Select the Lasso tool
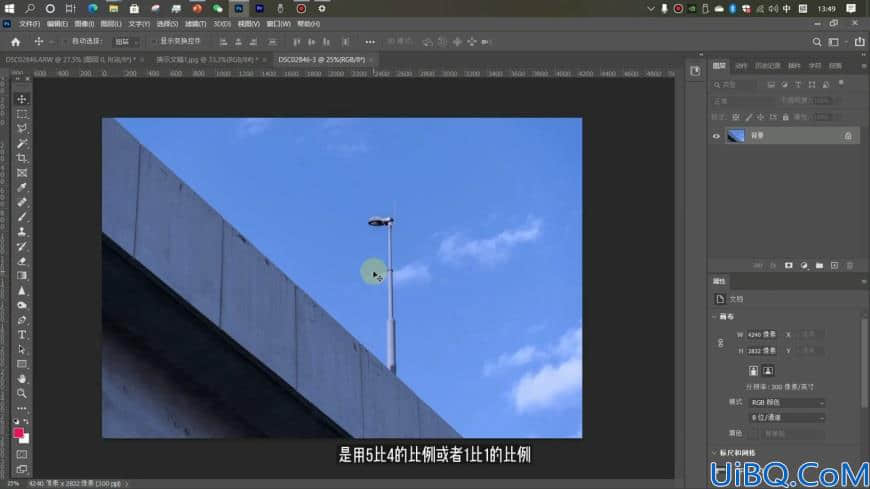This screenshot has width=870, height=489. 22,129
